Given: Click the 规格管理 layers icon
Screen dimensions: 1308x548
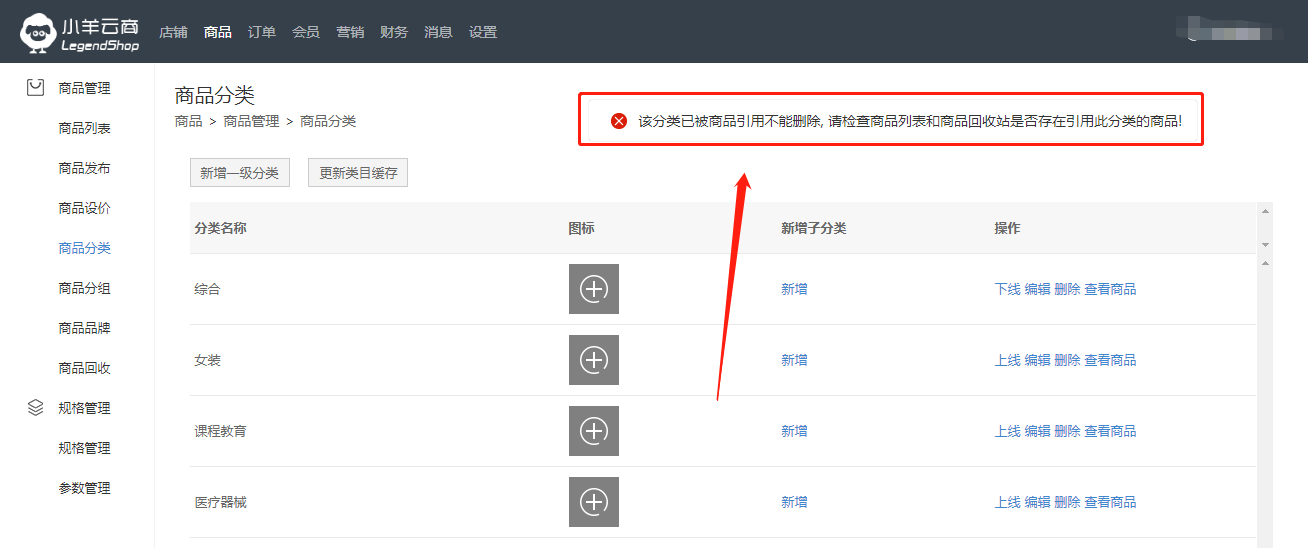Looking at the screenshot, I should click(x=36, y=408).
